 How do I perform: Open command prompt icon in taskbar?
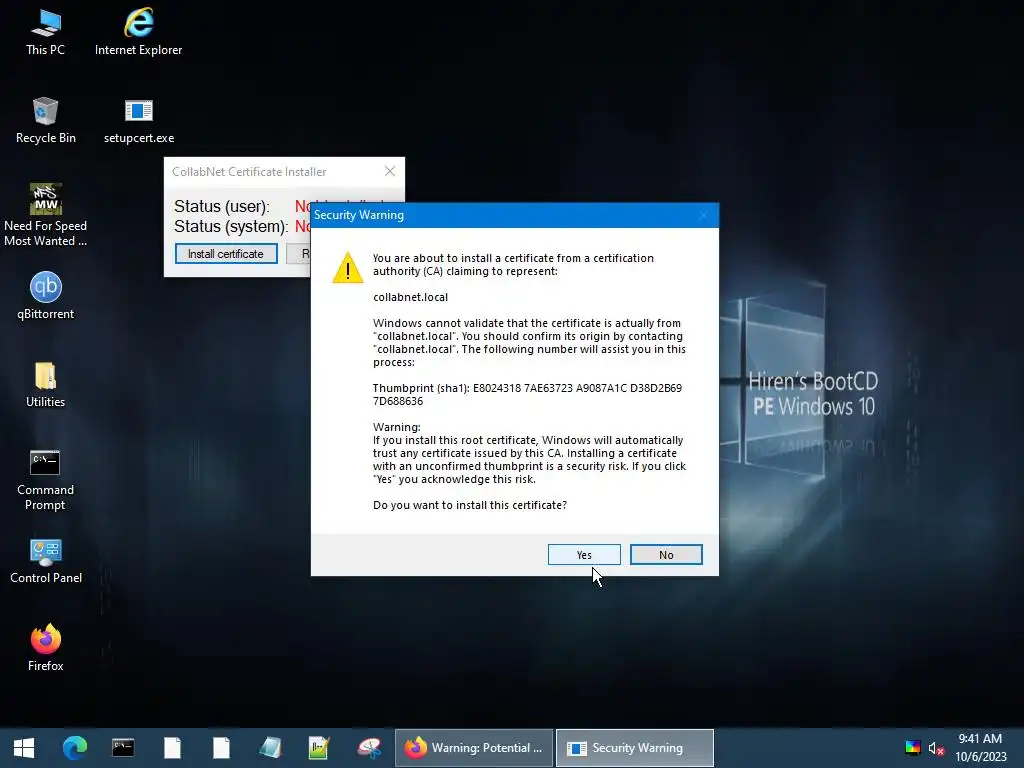tap(123, 748)
